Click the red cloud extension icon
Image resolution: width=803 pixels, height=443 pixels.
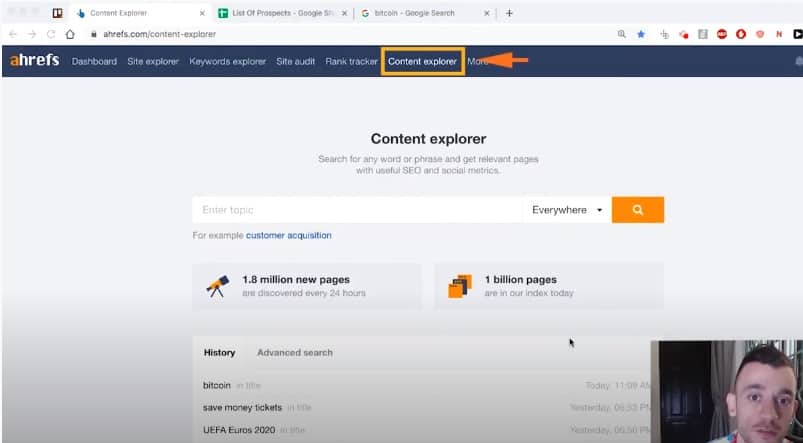[684, 34]
